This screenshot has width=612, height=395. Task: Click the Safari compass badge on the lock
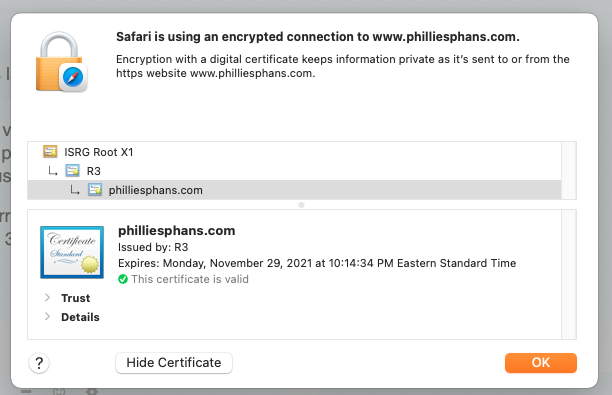point(73,77)
